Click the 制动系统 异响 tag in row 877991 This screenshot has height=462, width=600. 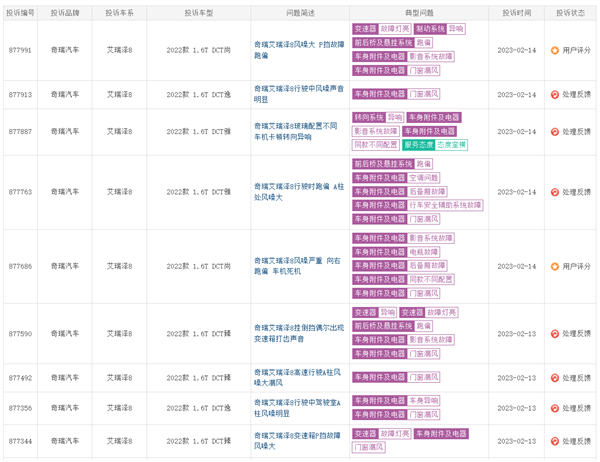(440, 29)
